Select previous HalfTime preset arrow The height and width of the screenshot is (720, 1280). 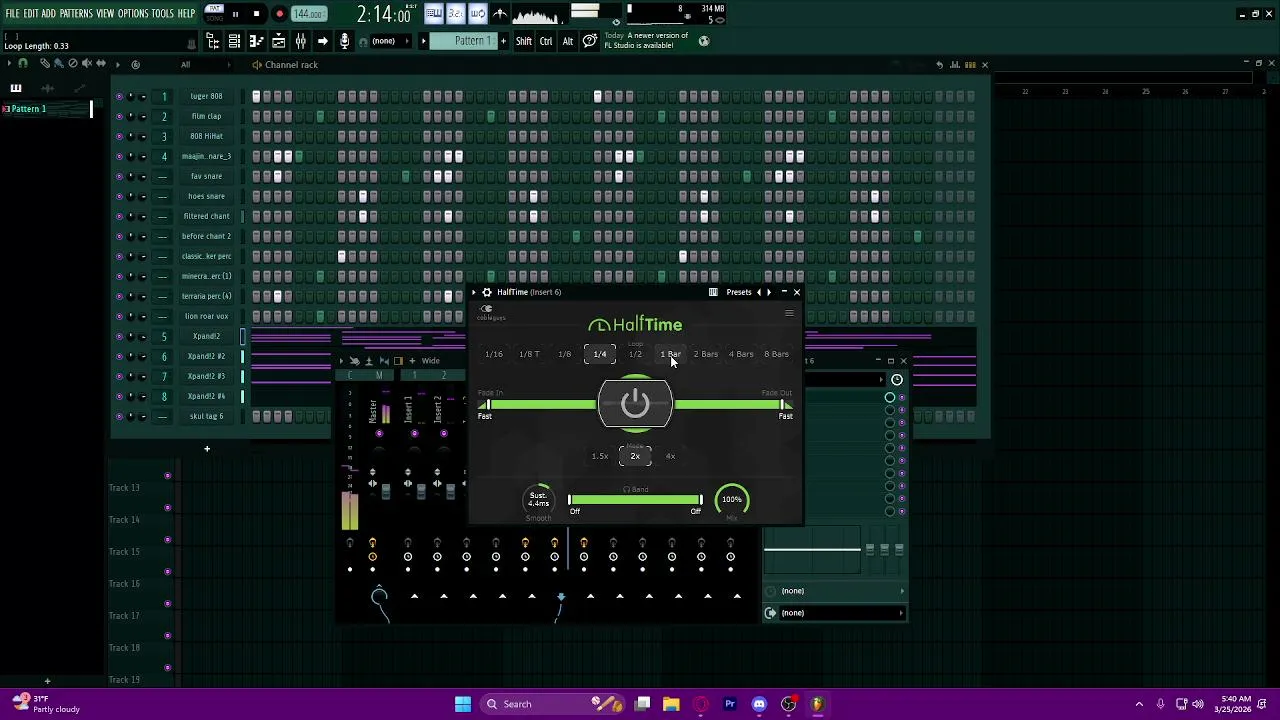759,292
